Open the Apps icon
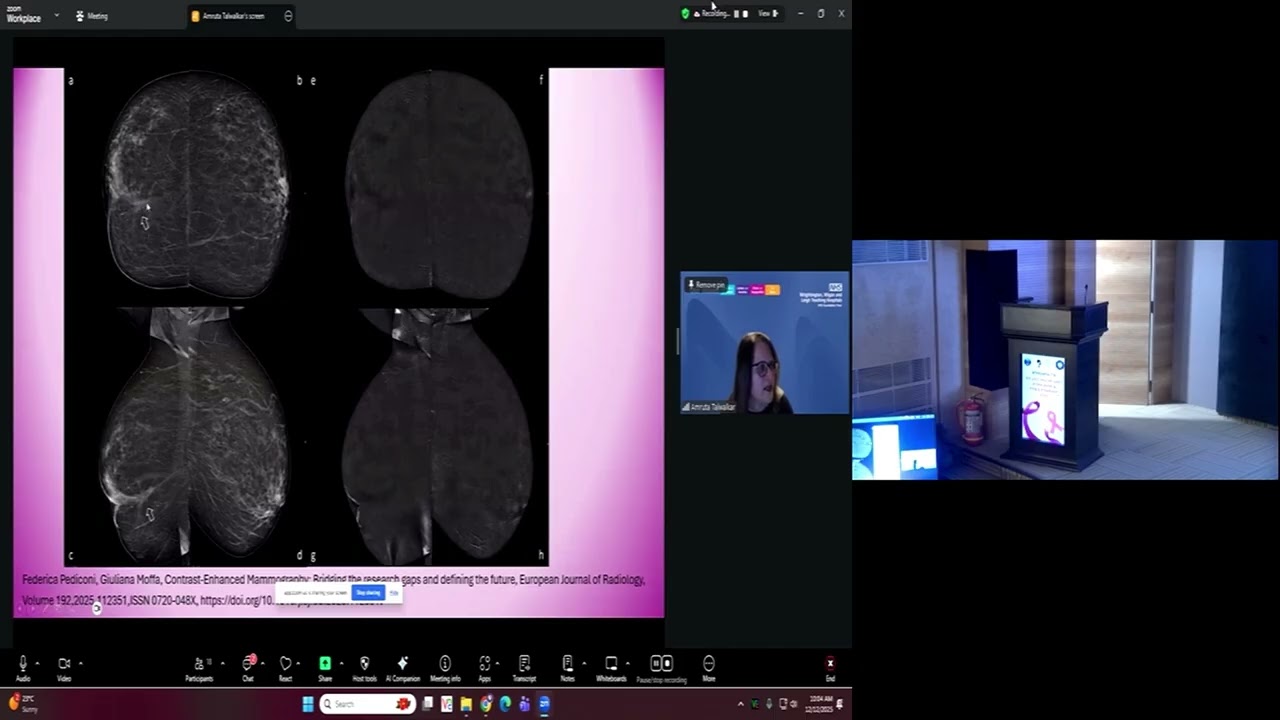 485,664
